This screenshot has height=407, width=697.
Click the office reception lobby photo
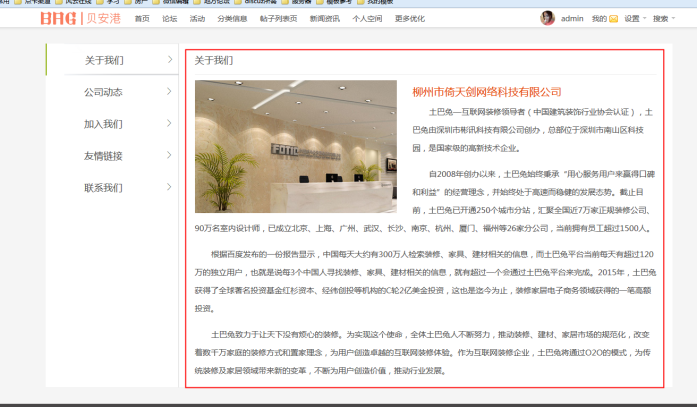(x=296, y=146)
